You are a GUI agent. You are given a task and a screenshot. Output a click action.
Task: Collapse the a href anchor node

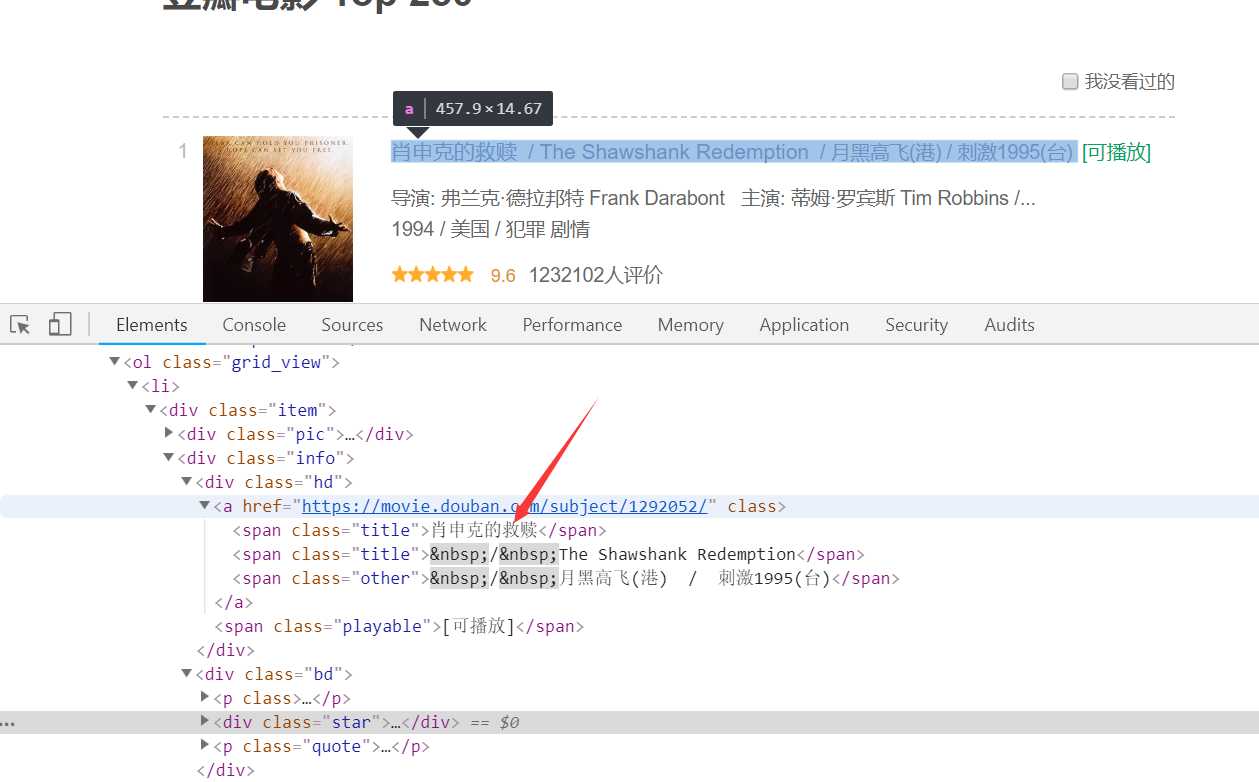(x=204, y=506)
